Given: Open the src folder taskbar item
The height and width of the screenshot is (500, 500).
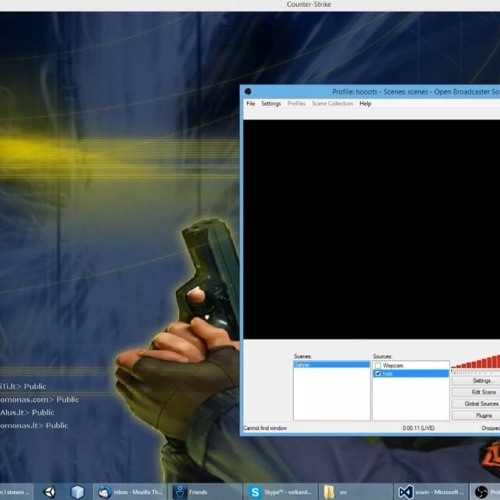Looking at the screenshot, I should (x=355, y=492).
